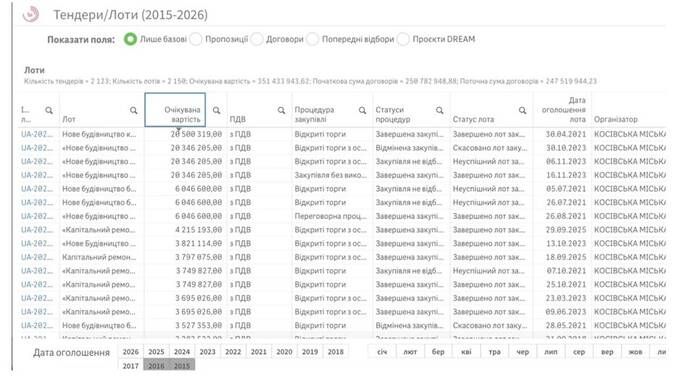680x383 pixels.
Task: Open search for the Лот column
Action: pyautogui.click(x=134, y=111)
